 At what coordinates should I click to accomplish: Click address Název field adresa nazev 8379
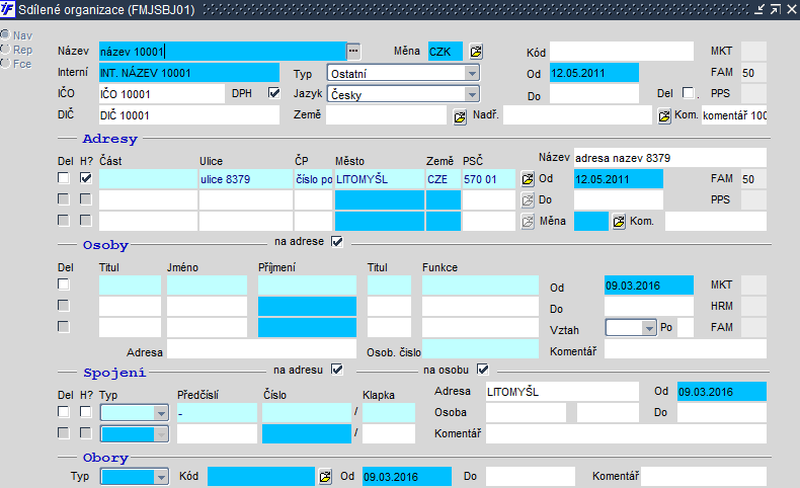(670, 158)
